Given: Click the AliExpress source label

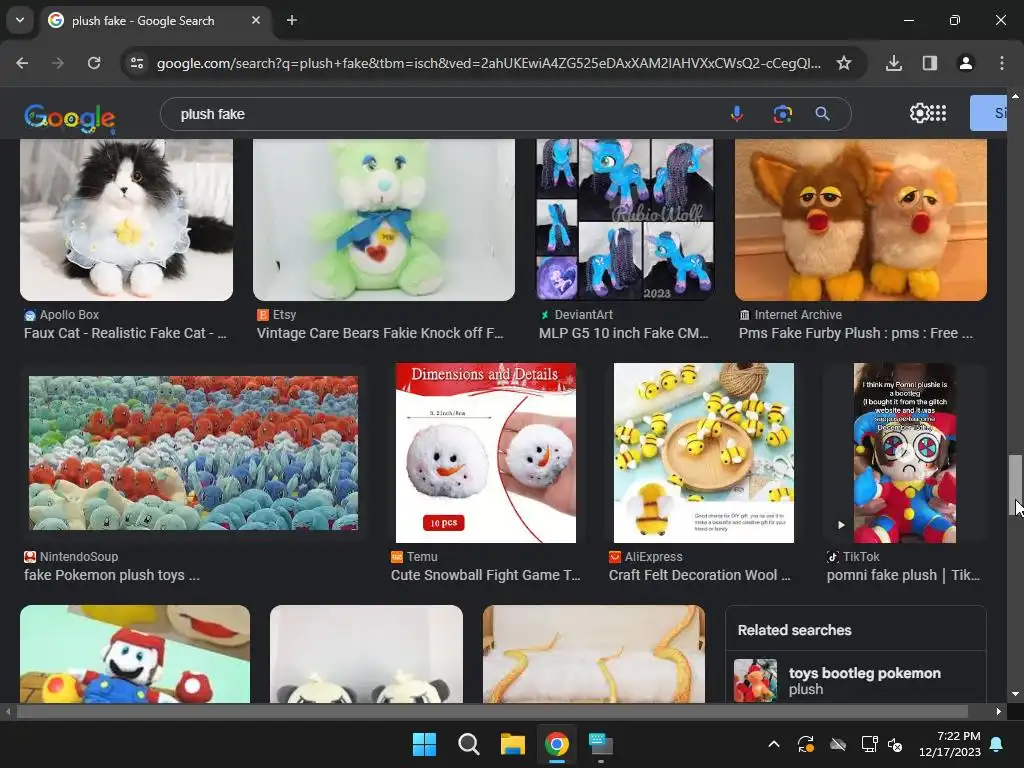Looking at the screenshot, I should pyautogui.click(x=653, y=557).
